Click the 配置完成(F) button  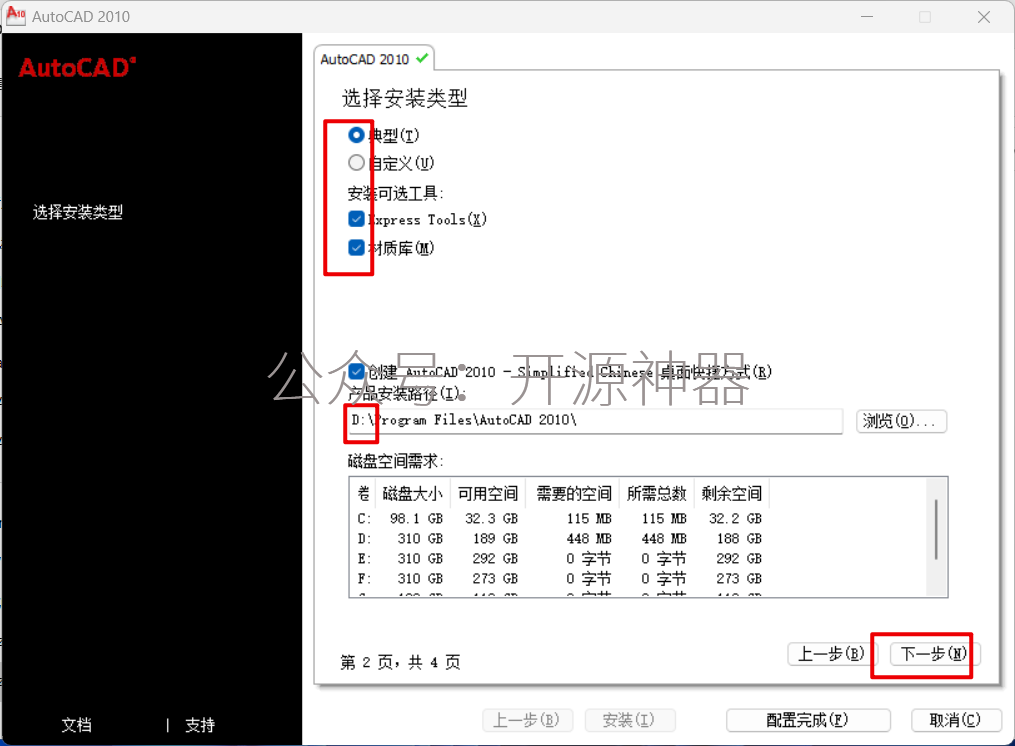808,719
